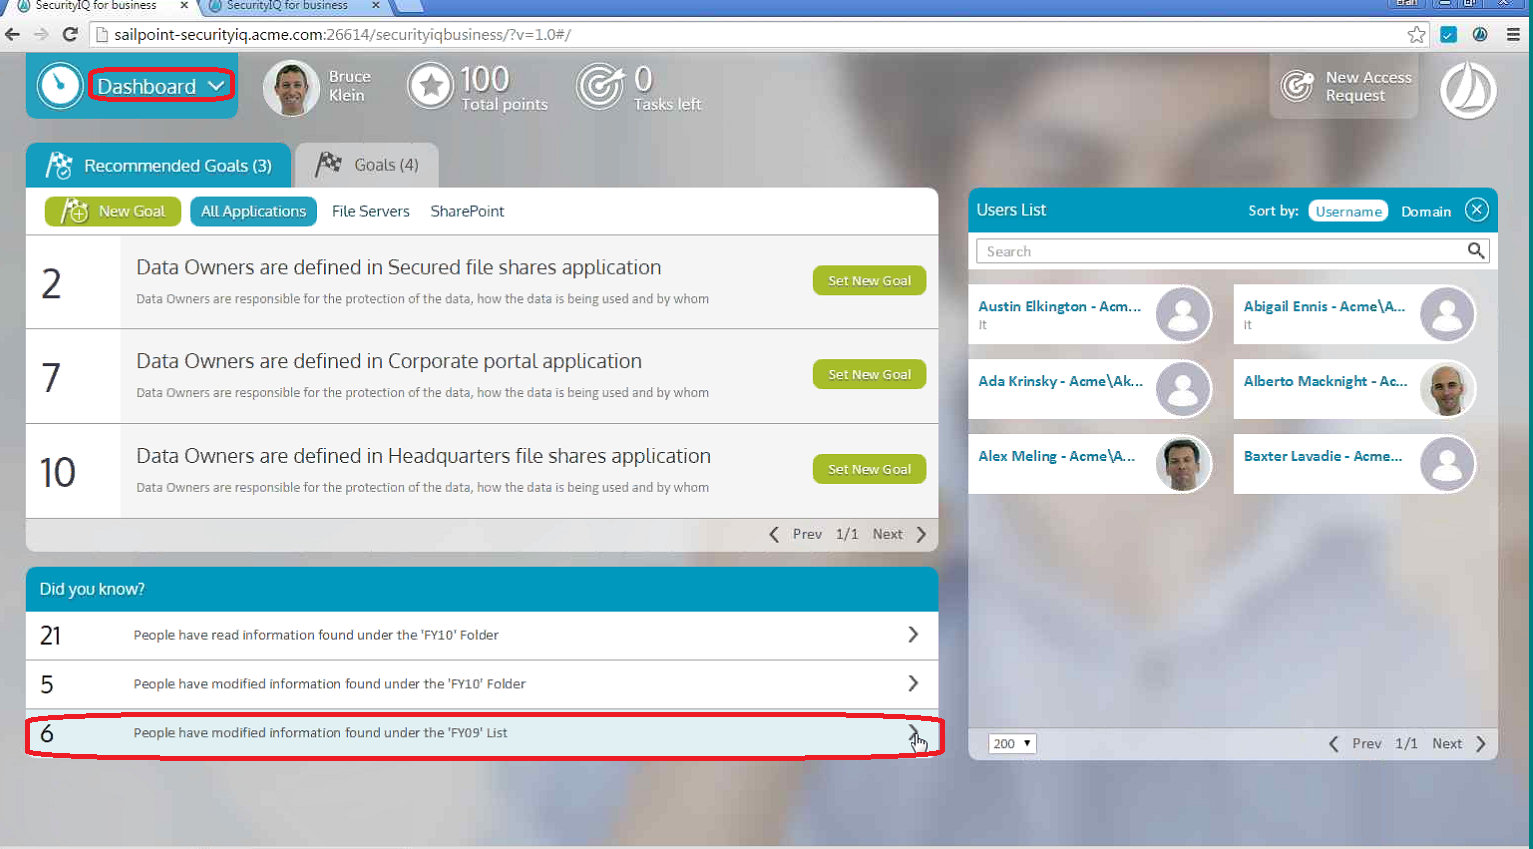Switch to Goals (4) tab
Screen dimensions: 1533x849
point(367,165)
